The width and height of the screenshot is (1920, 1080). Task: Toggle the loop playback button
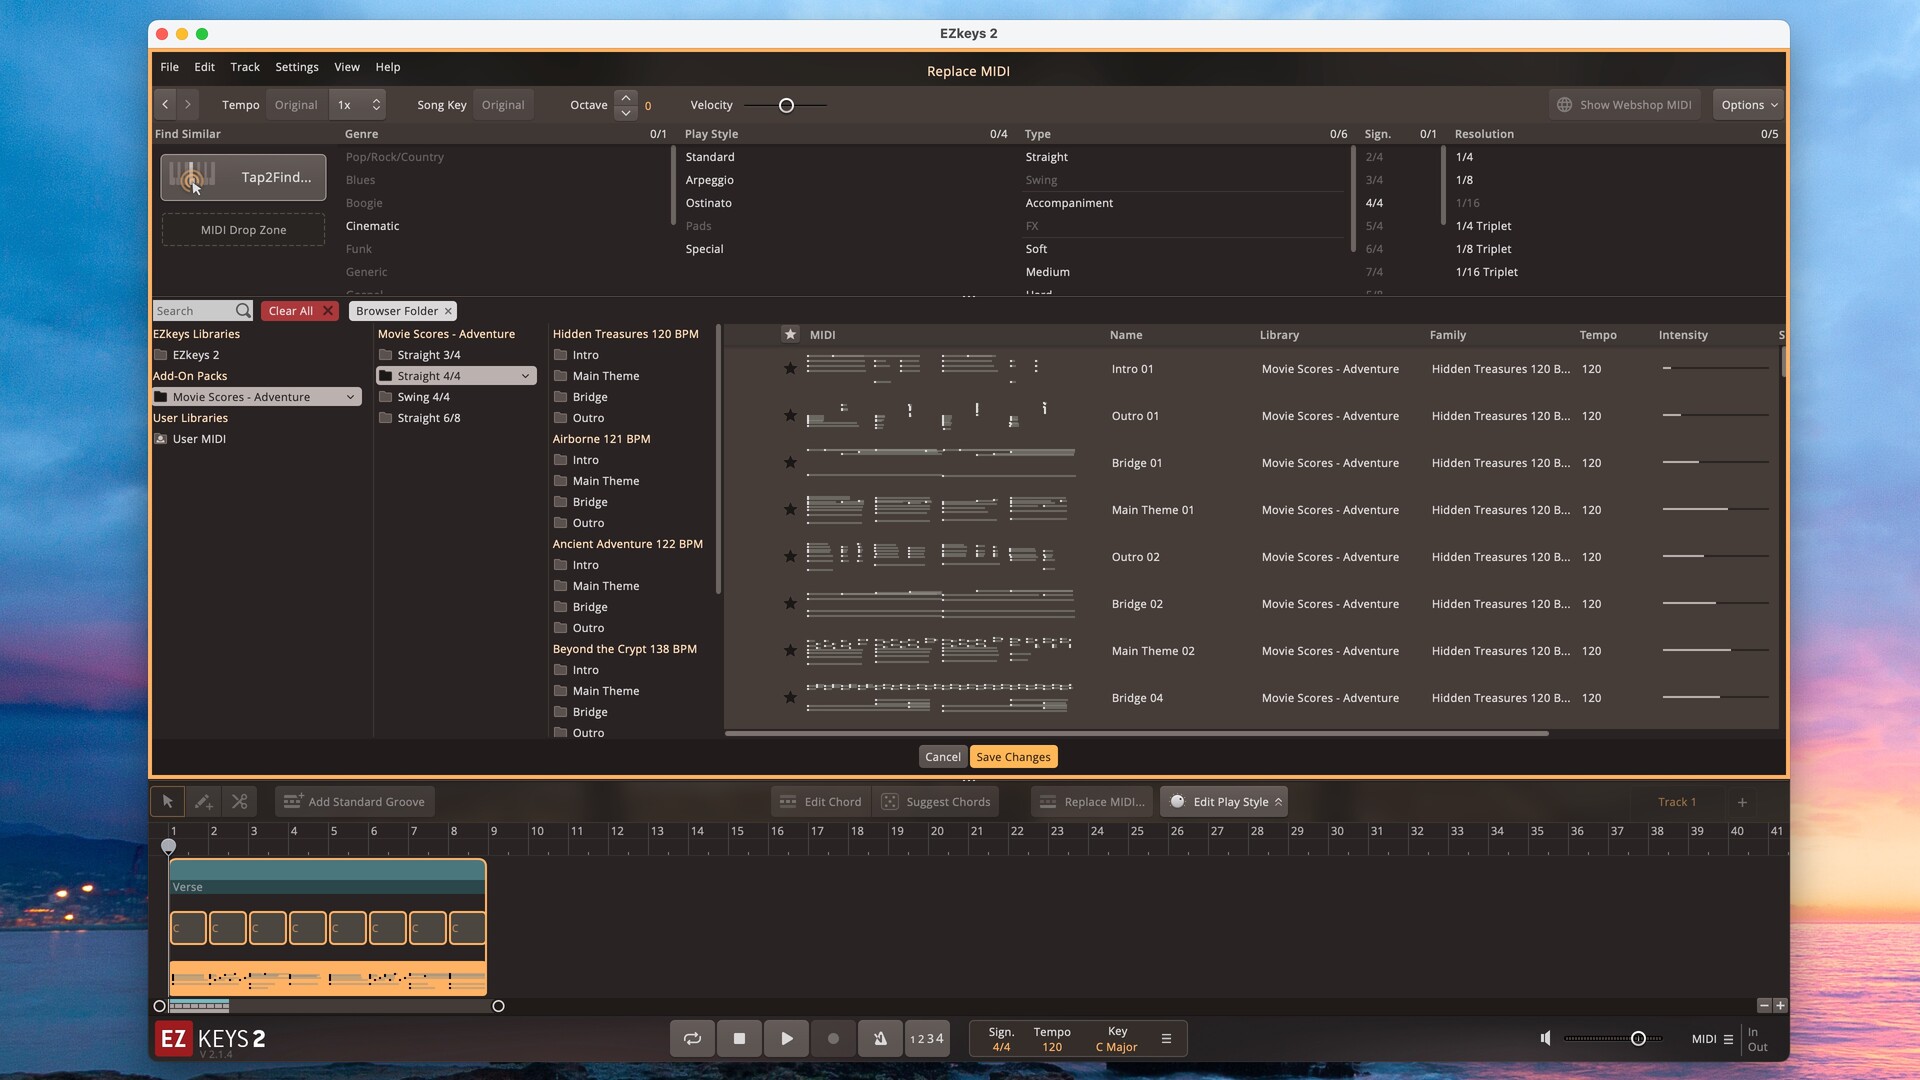pyautogui.click(x=692, y=1038)
